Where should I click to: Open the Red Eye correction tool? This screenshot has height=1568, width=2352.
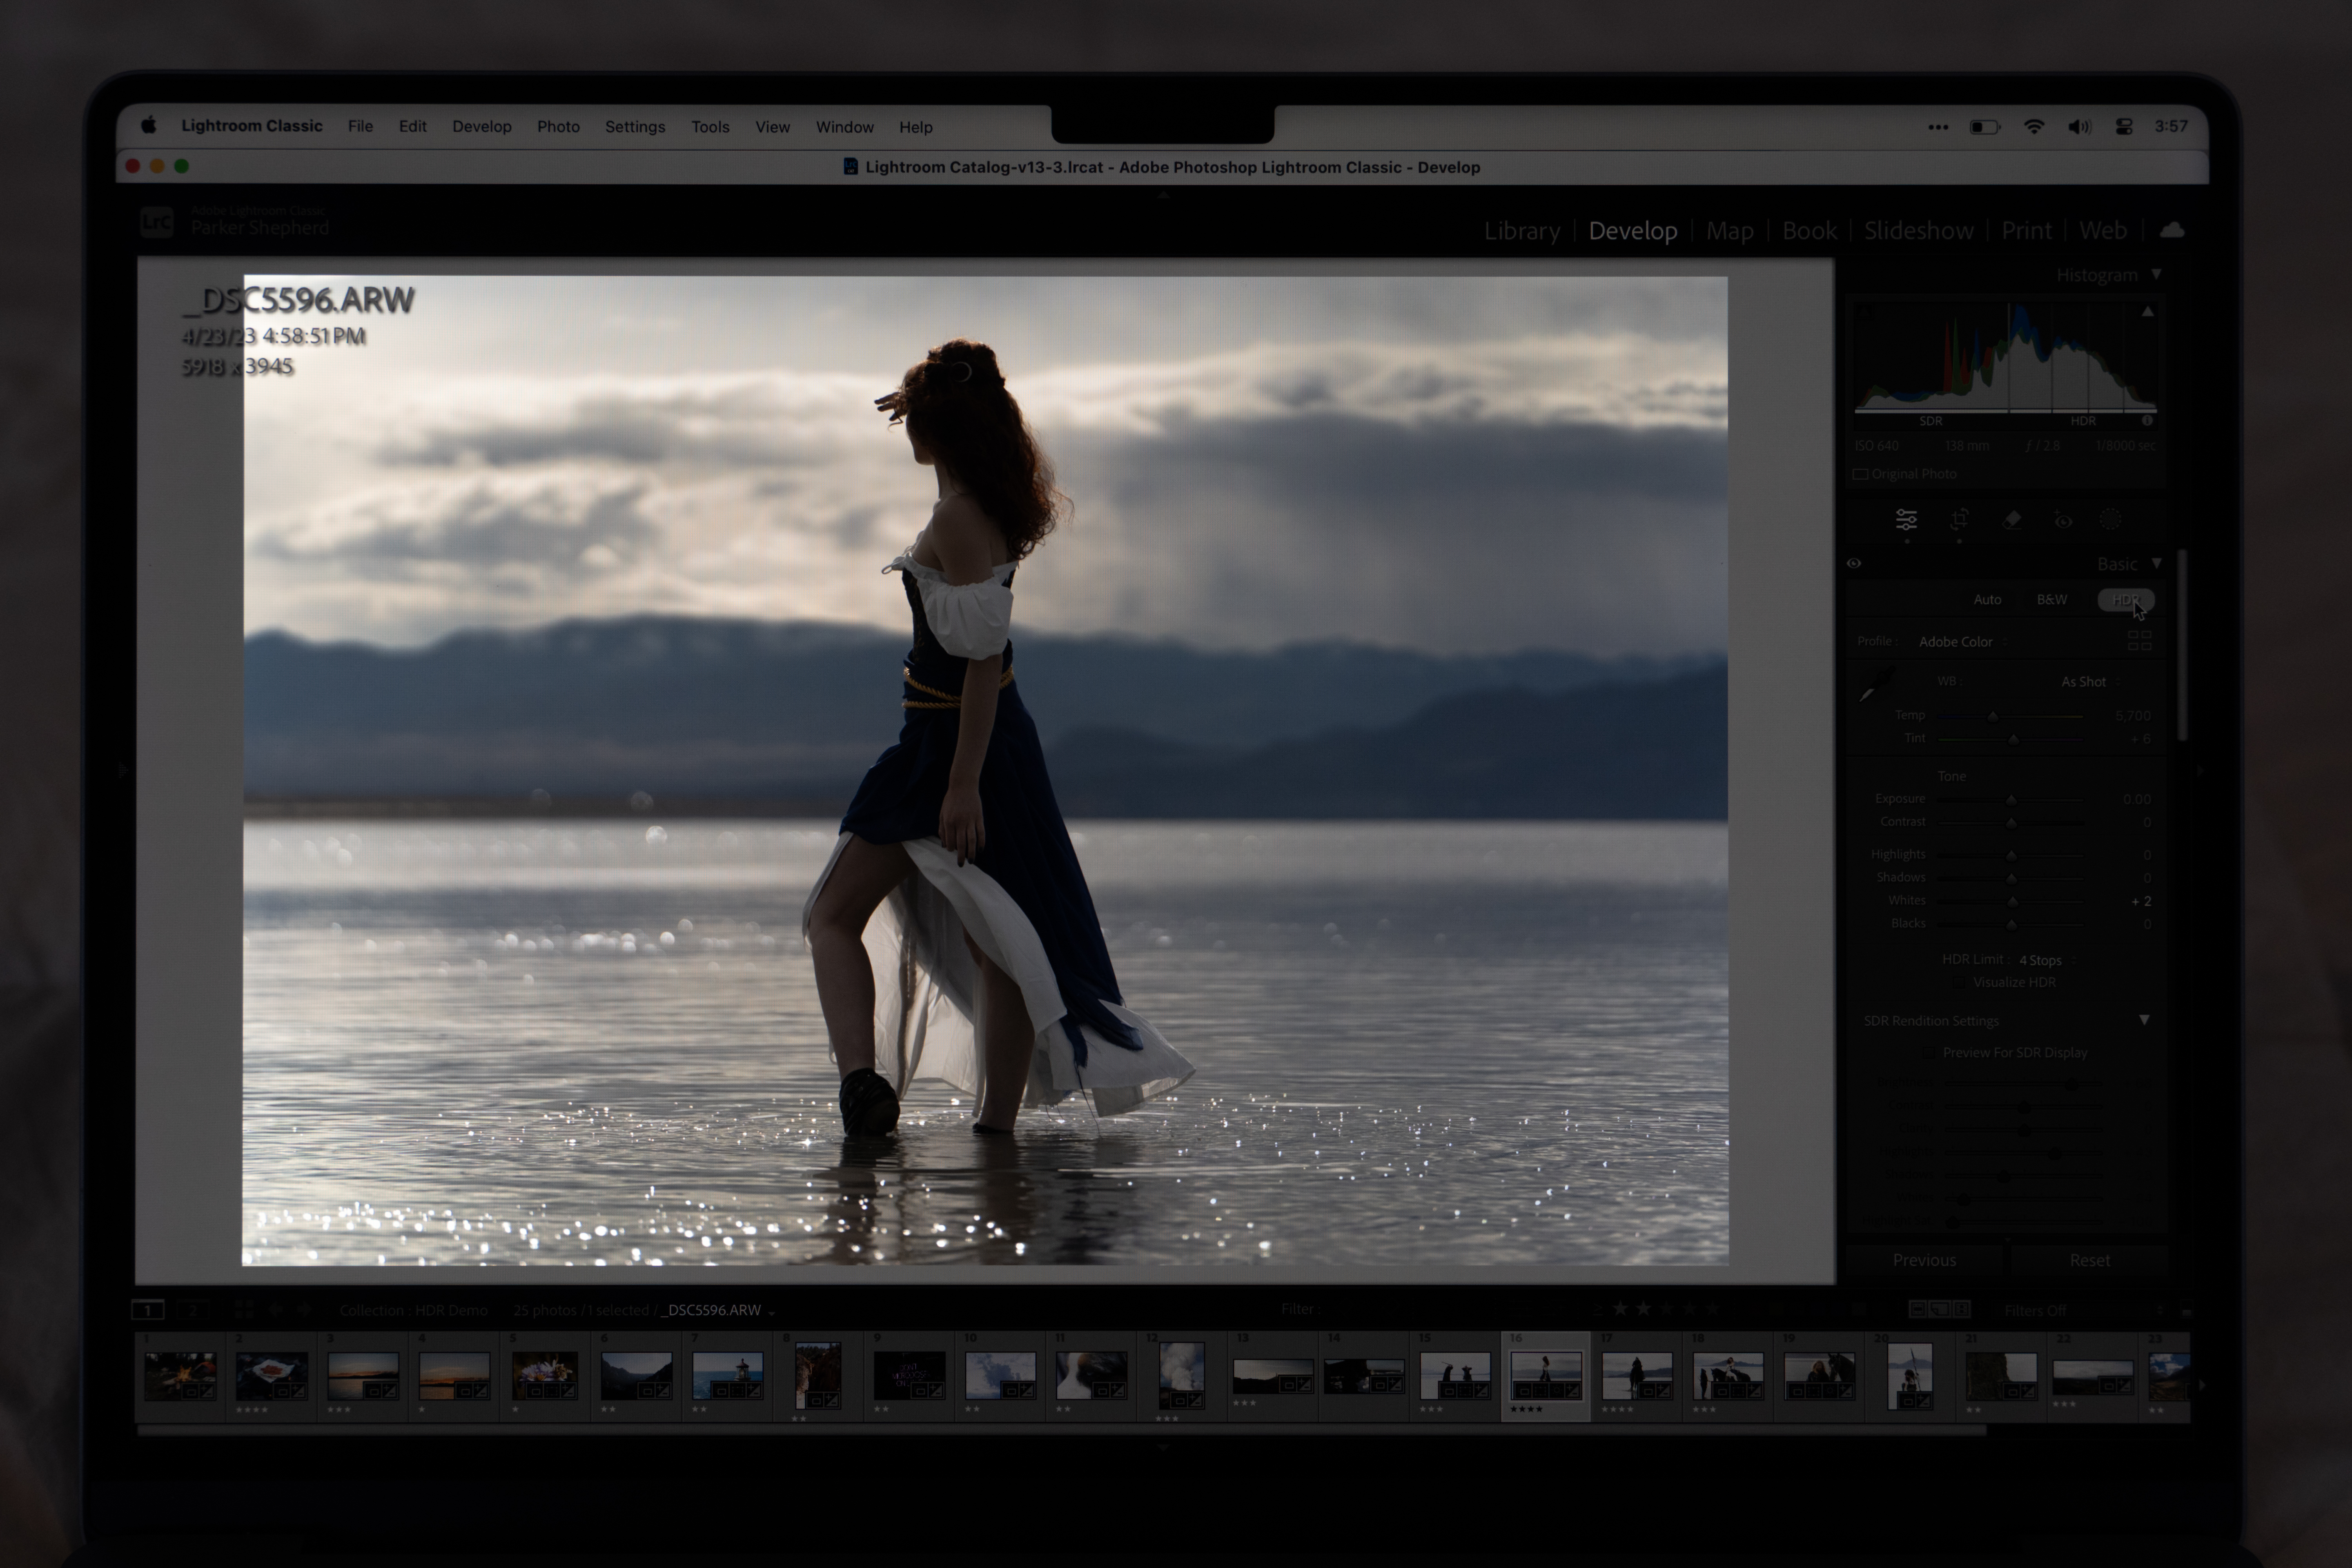click(x=2063, y=520)
